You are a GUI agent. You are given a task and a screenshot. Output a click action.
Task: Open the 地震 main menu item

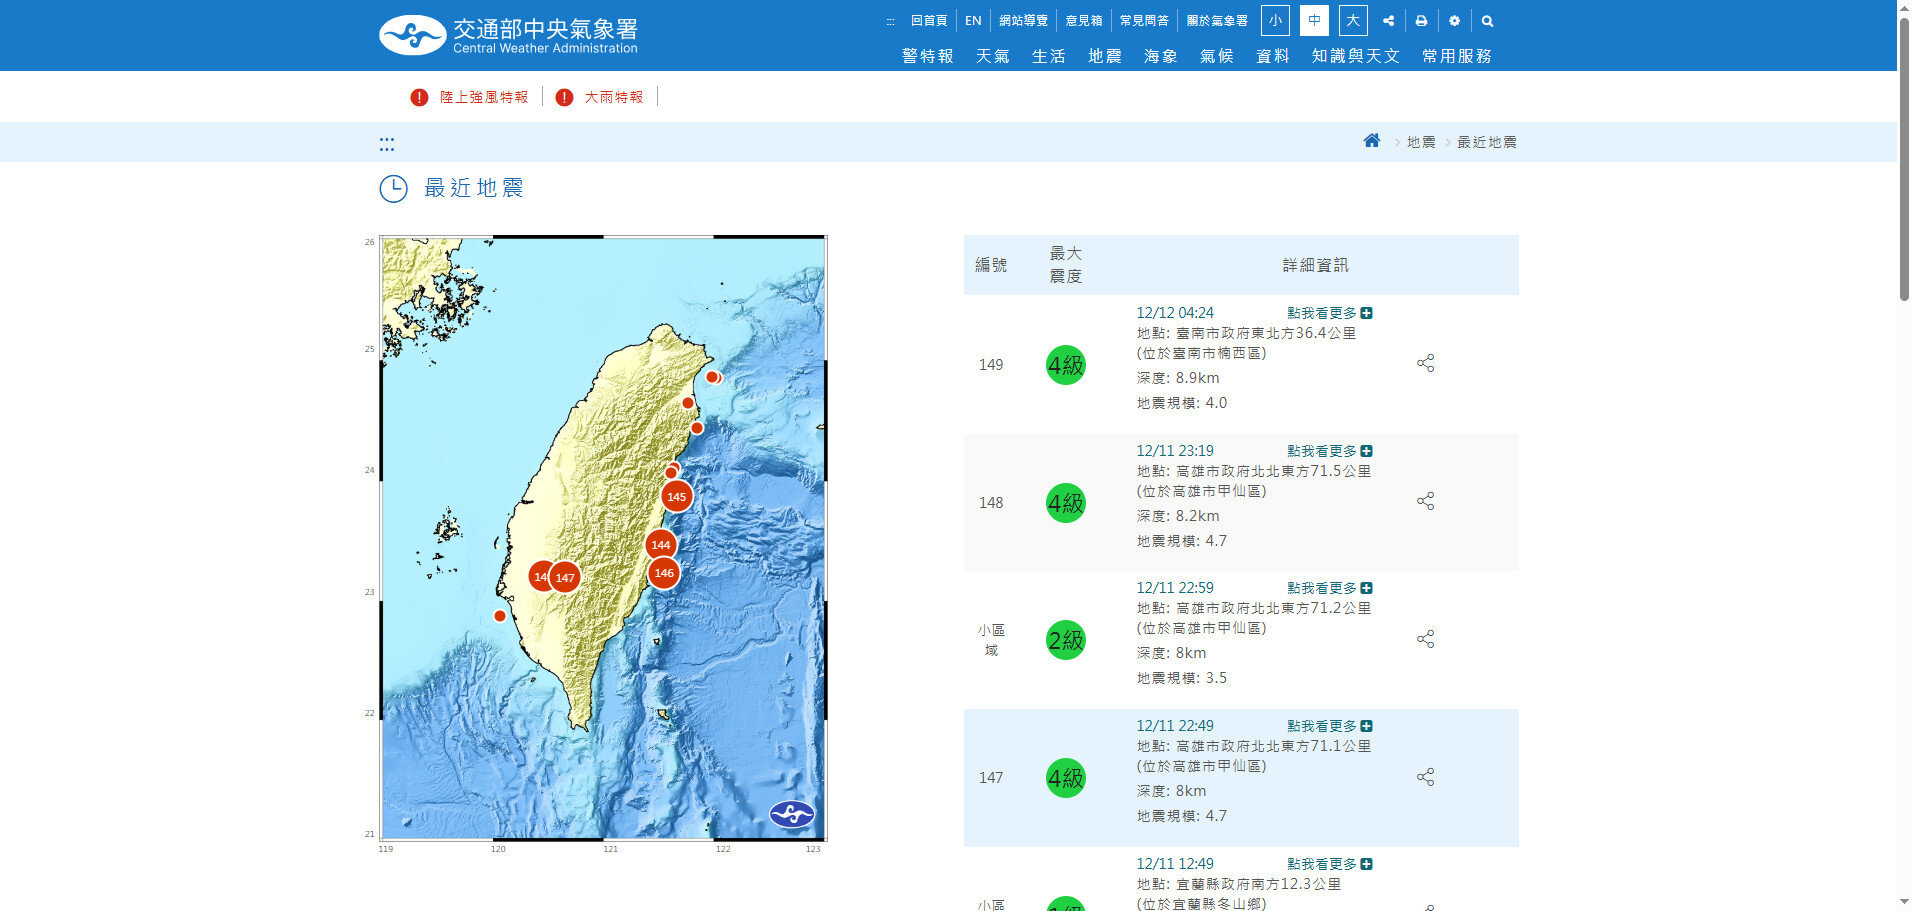click(x=1104, y=56)
